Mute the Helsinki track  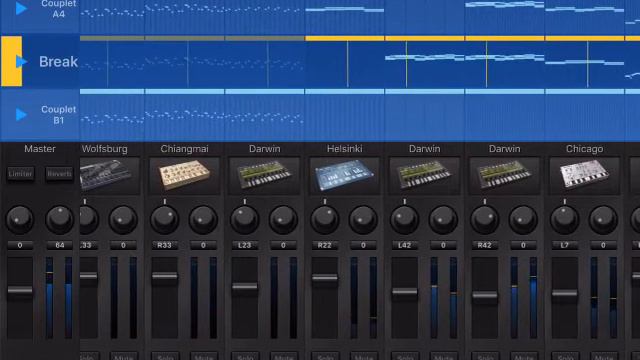[x=364, y=356]
